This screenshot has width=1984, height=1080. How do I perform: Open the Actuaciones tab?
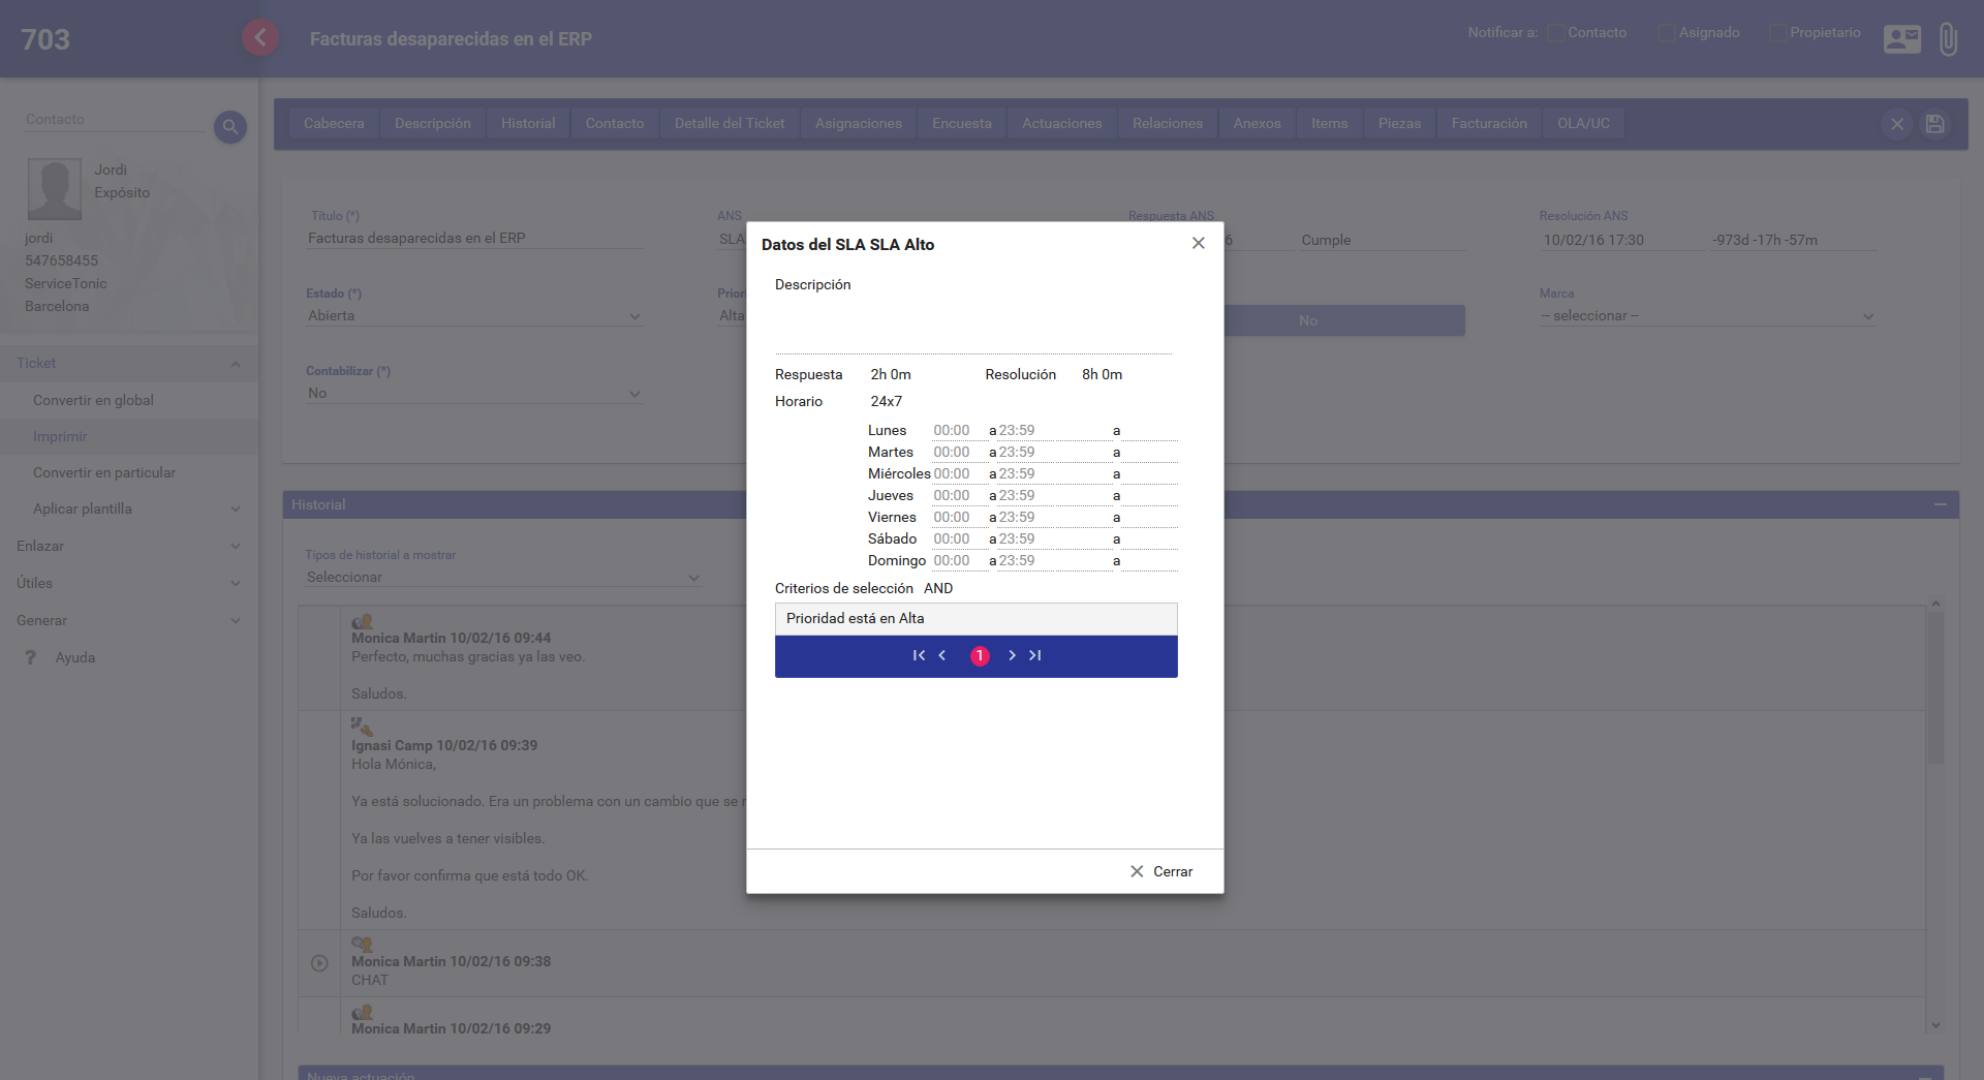point(1062,123)
